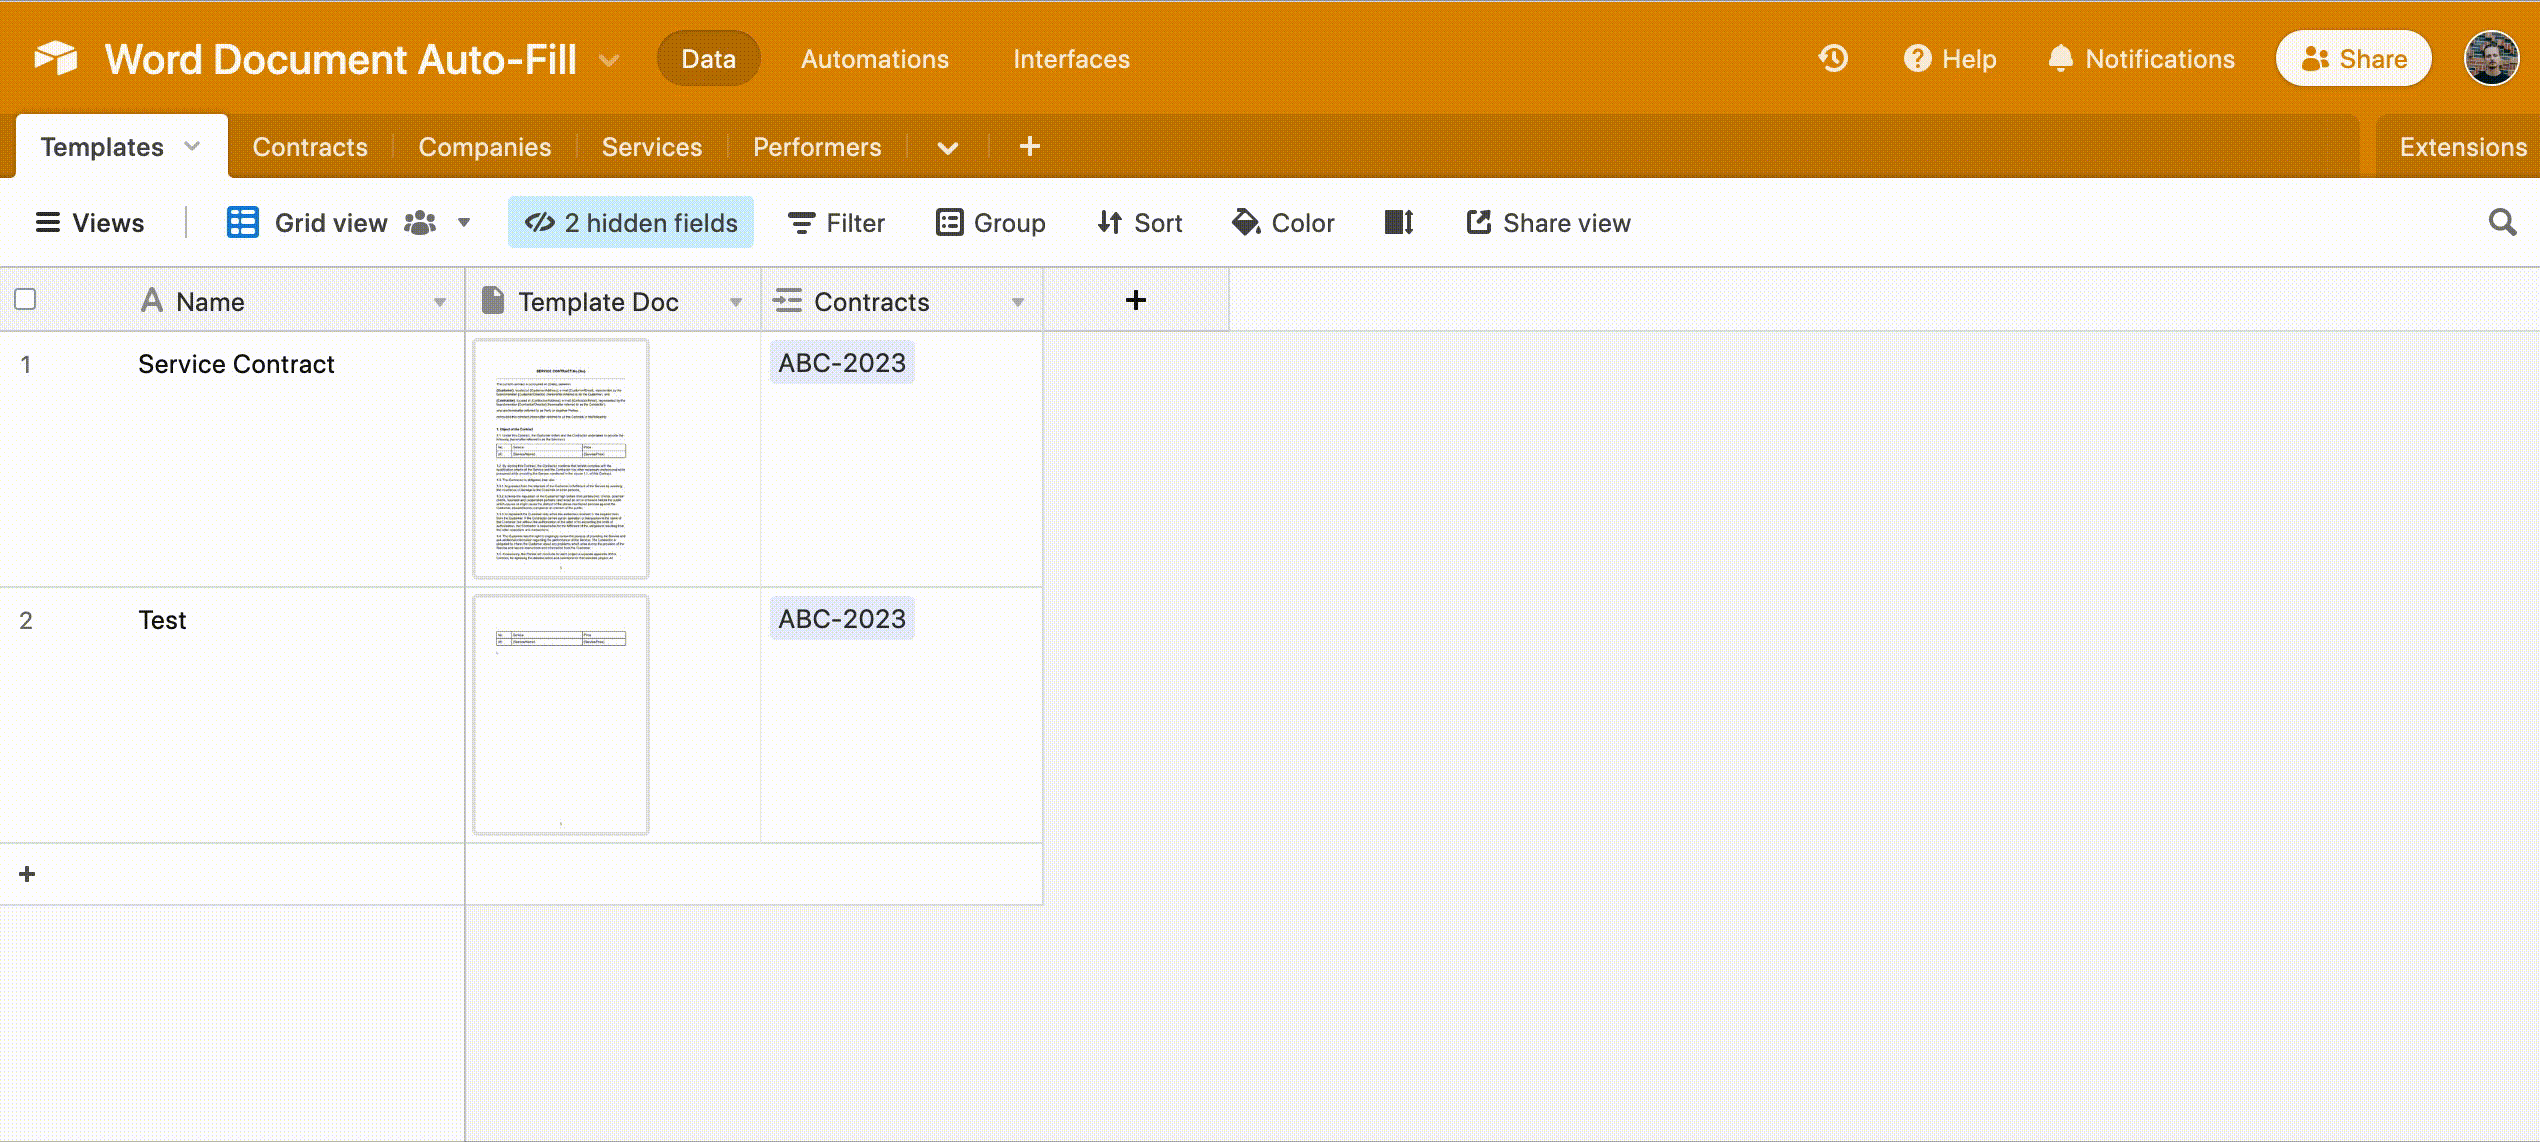Open the base history clock icon
The image size is (2540, 1142).
click(x=1832, y=59)
